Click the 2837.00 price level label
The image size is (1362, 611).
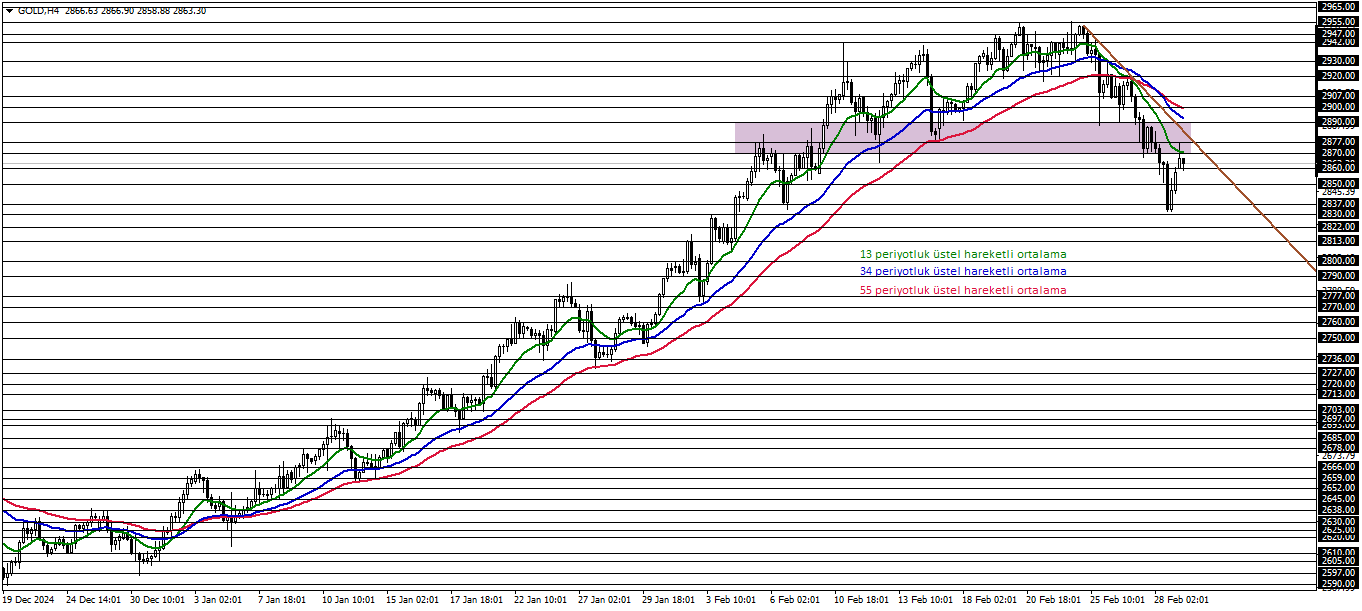pos(1337,203)
